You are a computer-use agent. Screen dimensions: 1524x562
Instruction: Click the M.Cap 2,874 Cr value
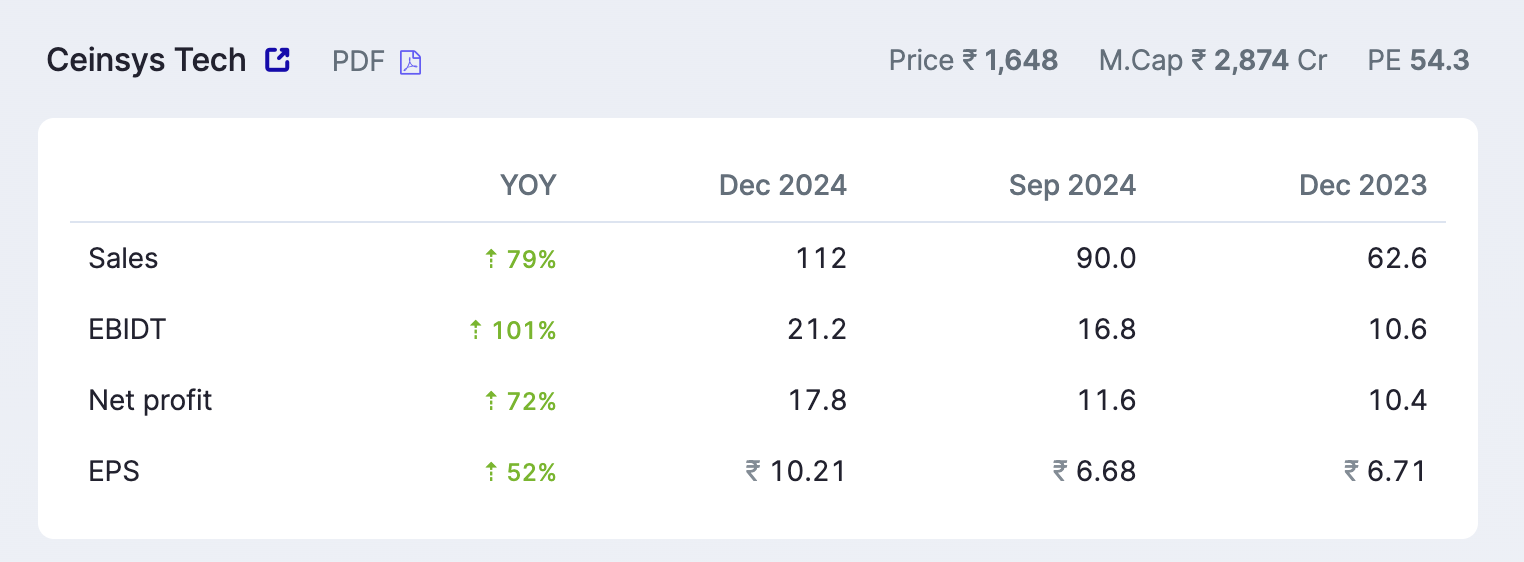1213,61
